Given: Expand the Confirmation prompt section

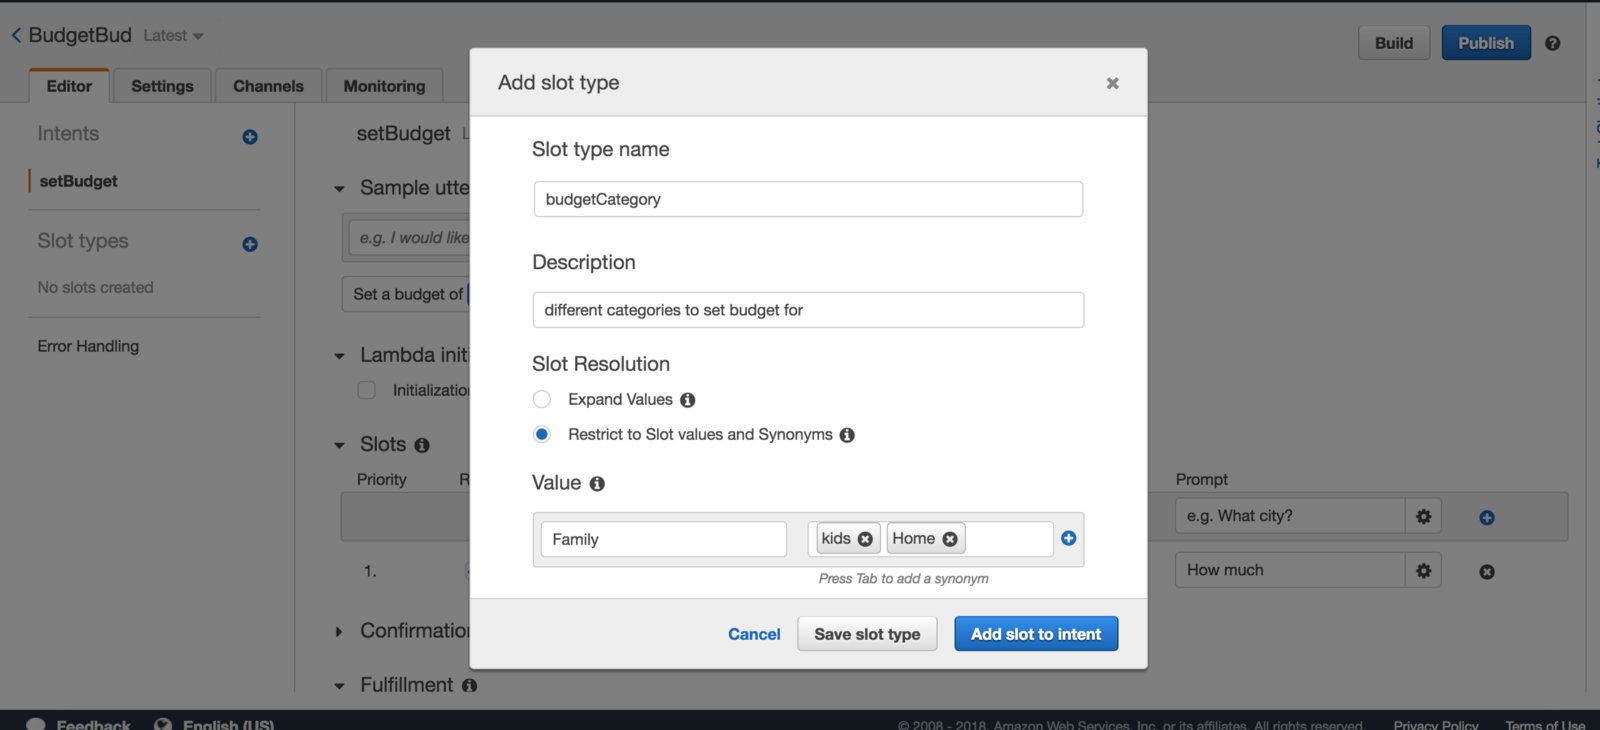Looking at the screenshot, I should click(x=339, y=632).
